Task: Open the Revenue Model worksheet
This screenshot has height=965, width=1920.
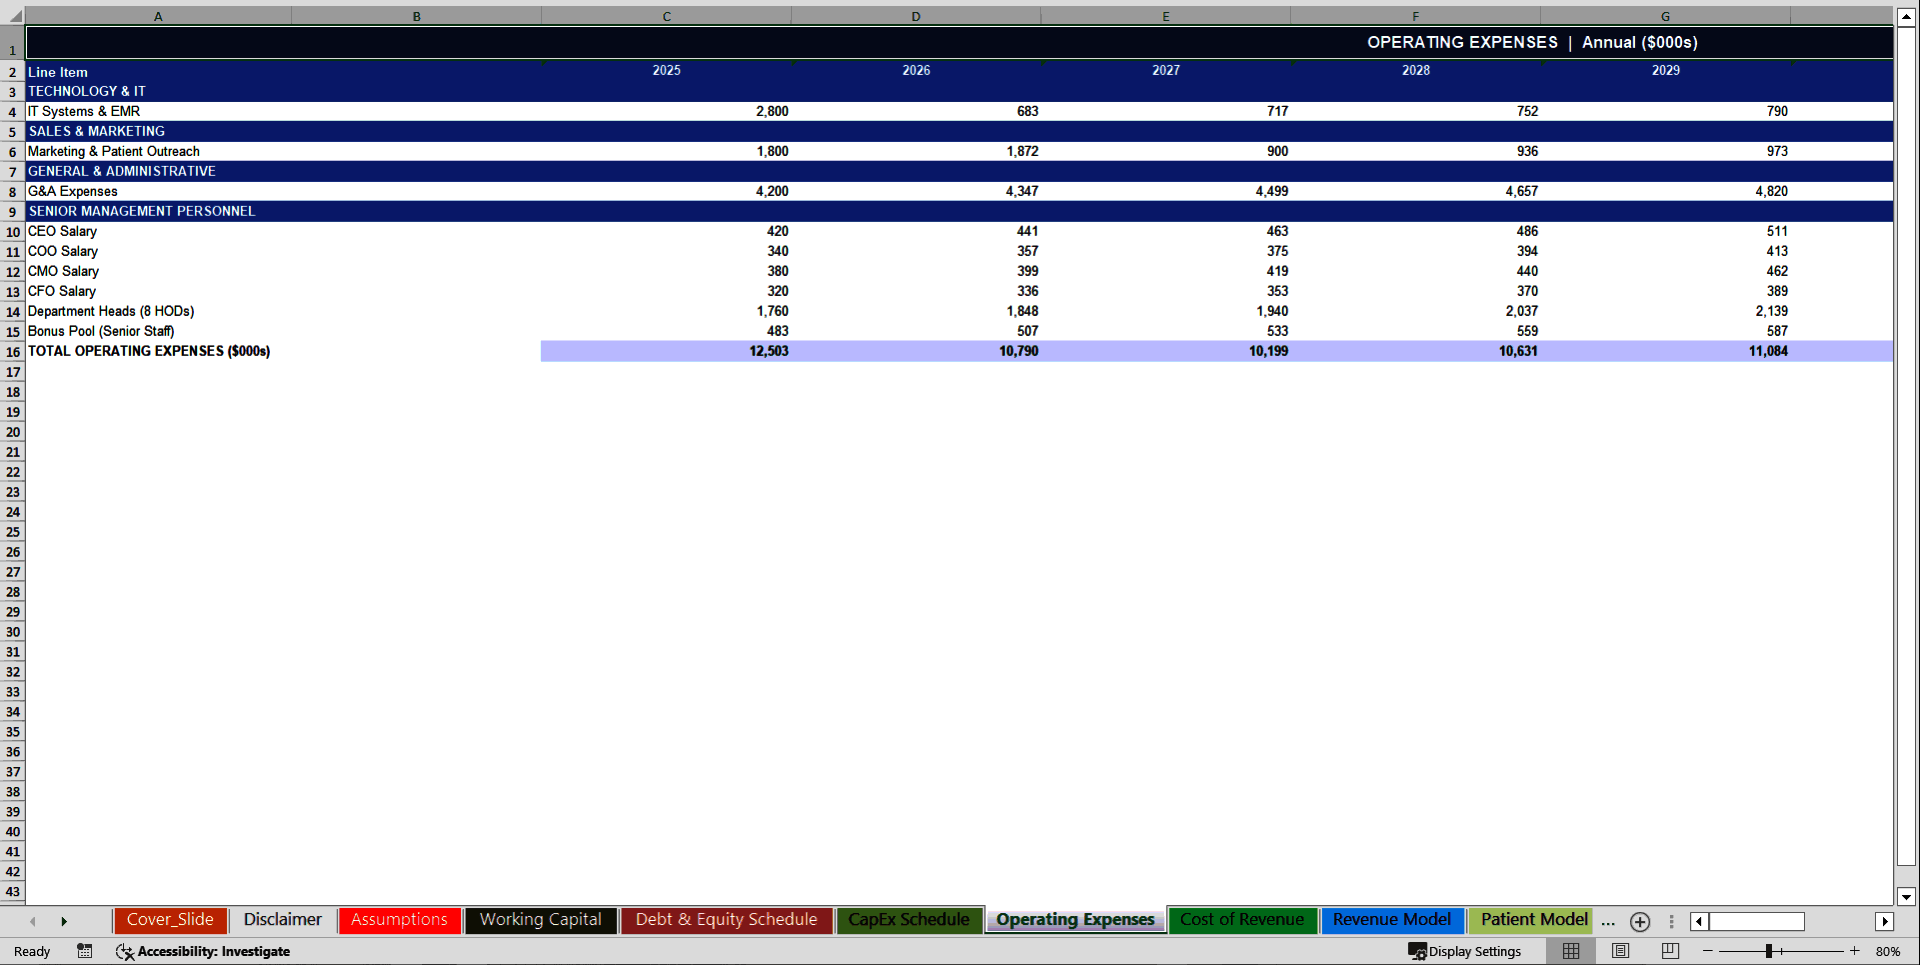Action: [x=1392, y=919]
